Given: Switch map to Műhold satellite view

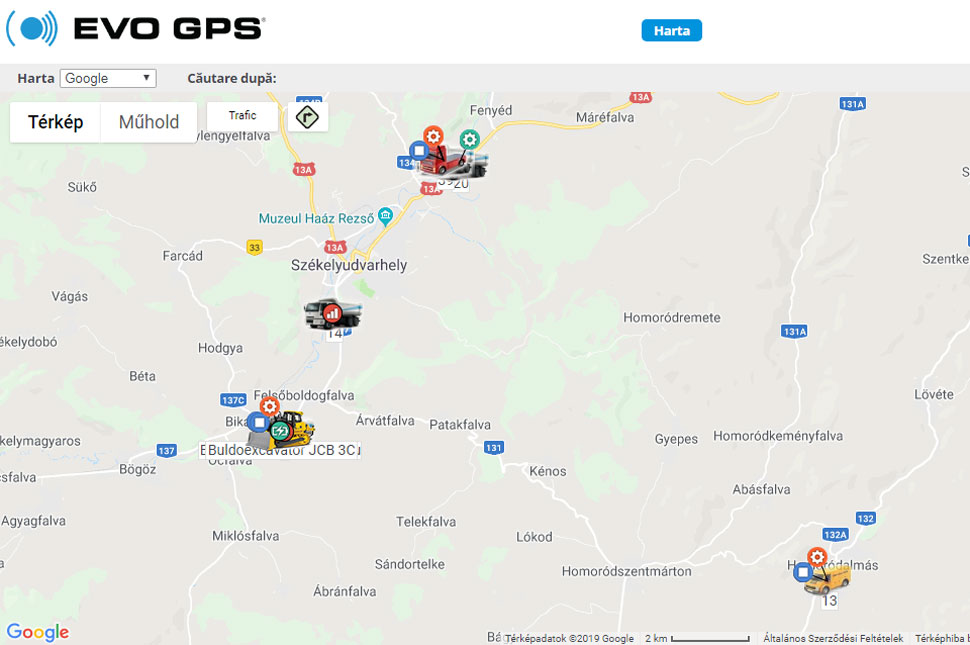Looking at the screenshot, I should (148, 122).
